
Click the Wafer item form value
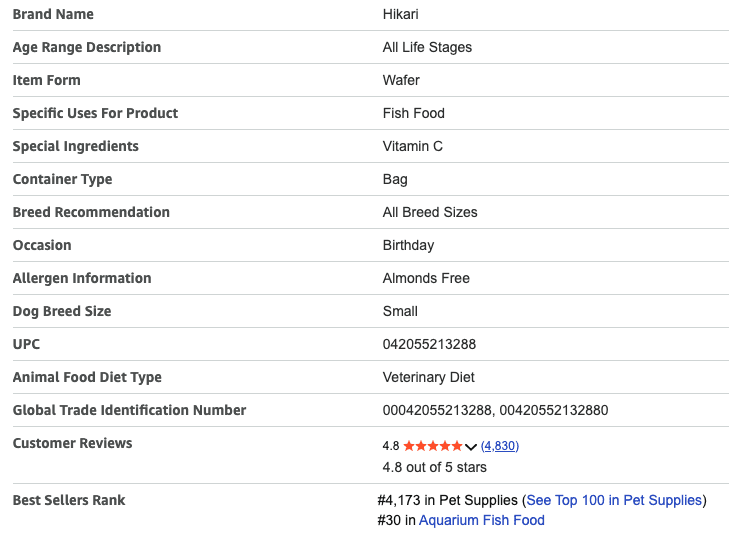pyautogui.click(x=401, y=80)
